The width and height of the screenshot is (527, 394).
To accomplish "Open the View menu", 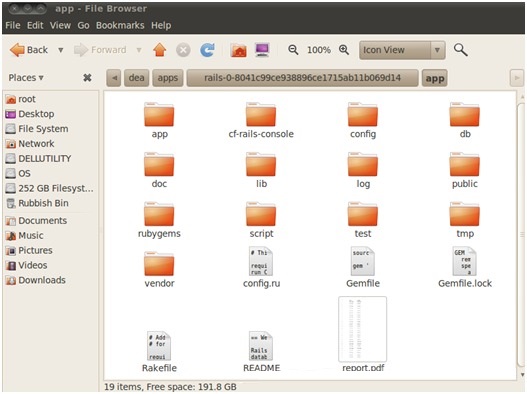I will point(60,25).
